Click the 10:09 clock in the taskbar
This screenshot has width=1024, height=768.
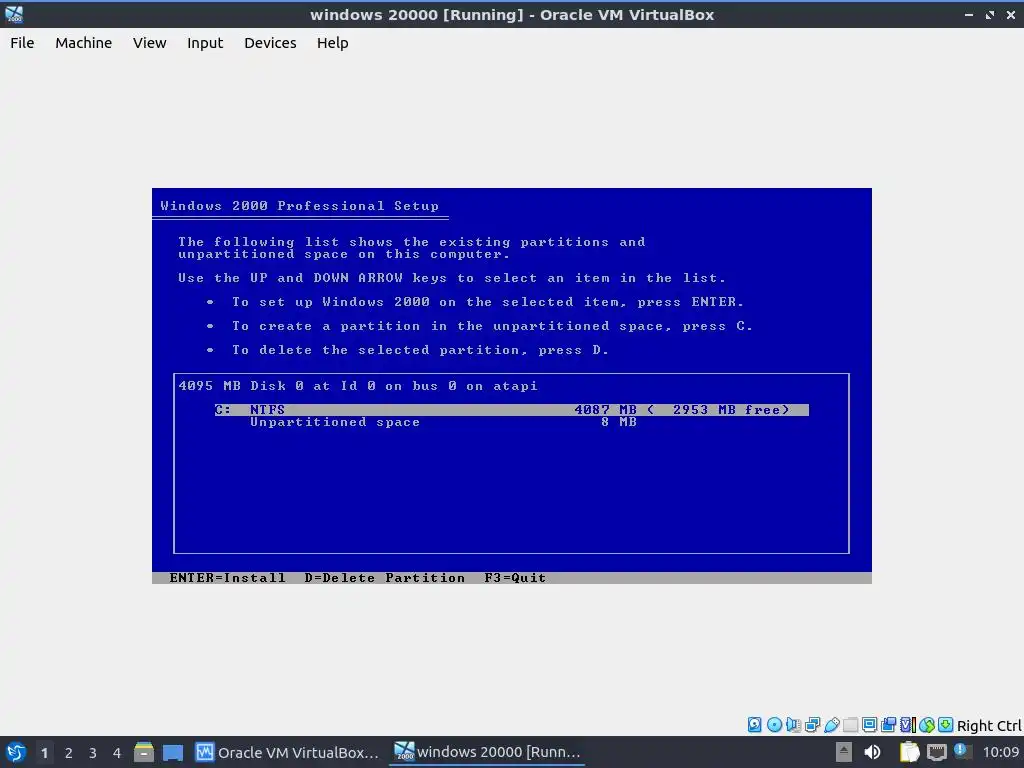(x=1001, y=752)
